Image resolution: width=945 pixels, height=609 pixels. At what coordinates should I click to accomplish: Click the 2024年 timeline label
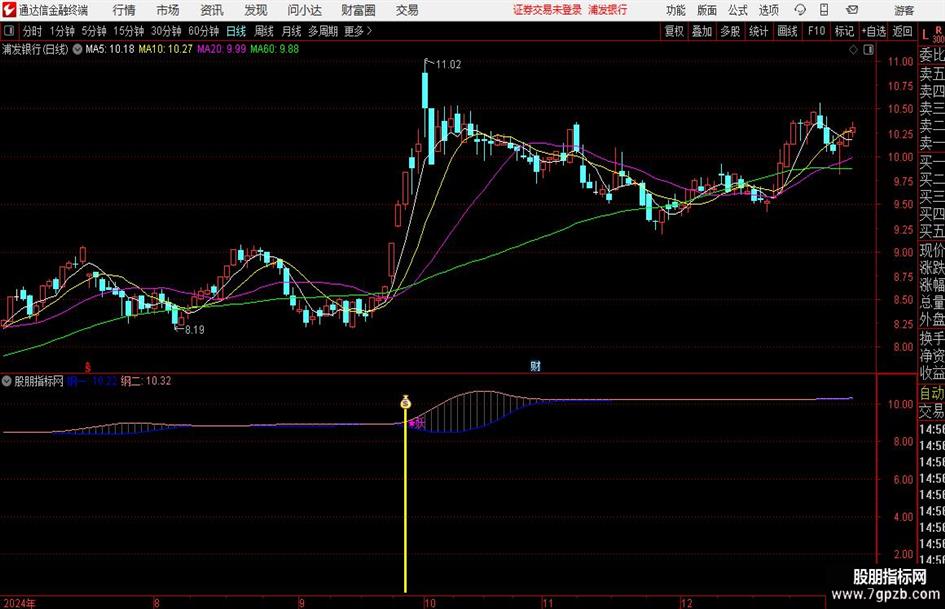(19, 603)
